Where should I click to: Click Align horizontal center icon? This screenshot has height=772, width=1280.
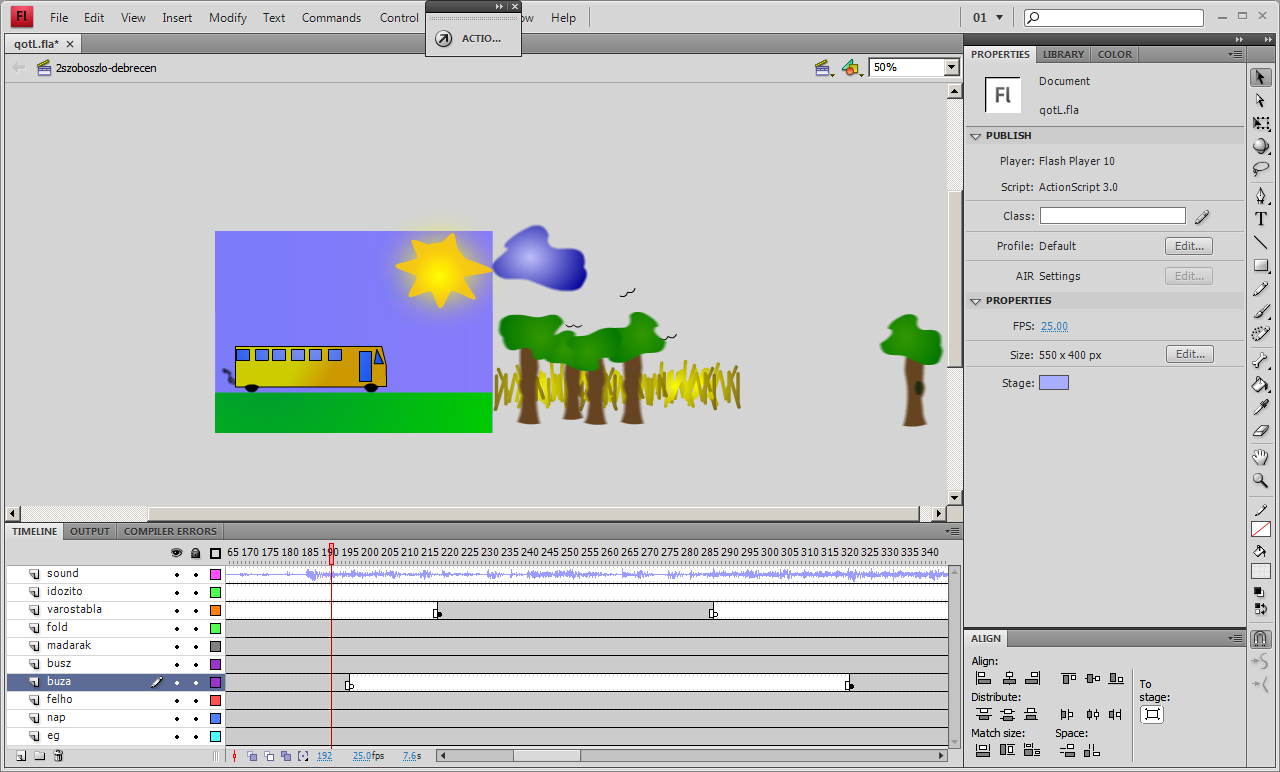click(1008, 678)
